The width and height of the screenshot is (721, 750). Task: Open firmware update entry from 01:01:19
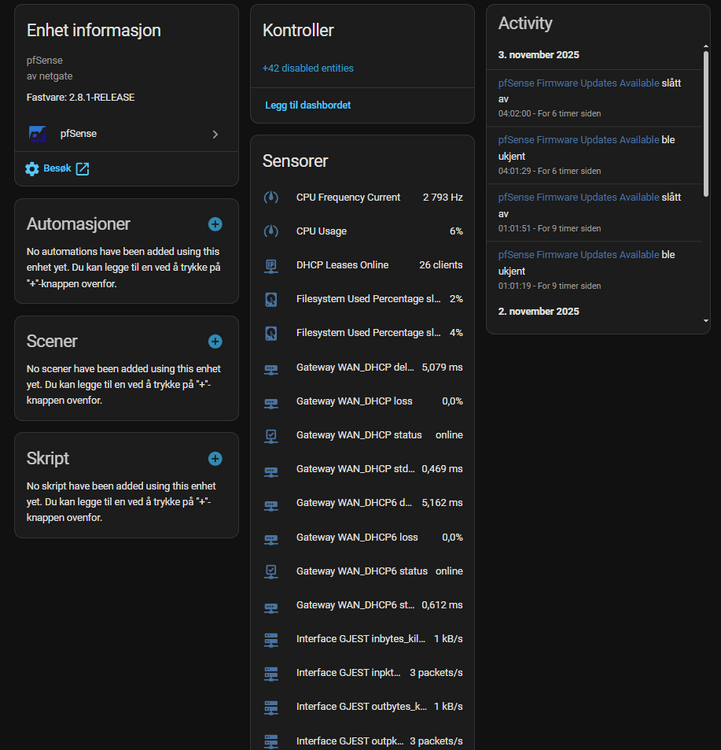click(578, 255)
